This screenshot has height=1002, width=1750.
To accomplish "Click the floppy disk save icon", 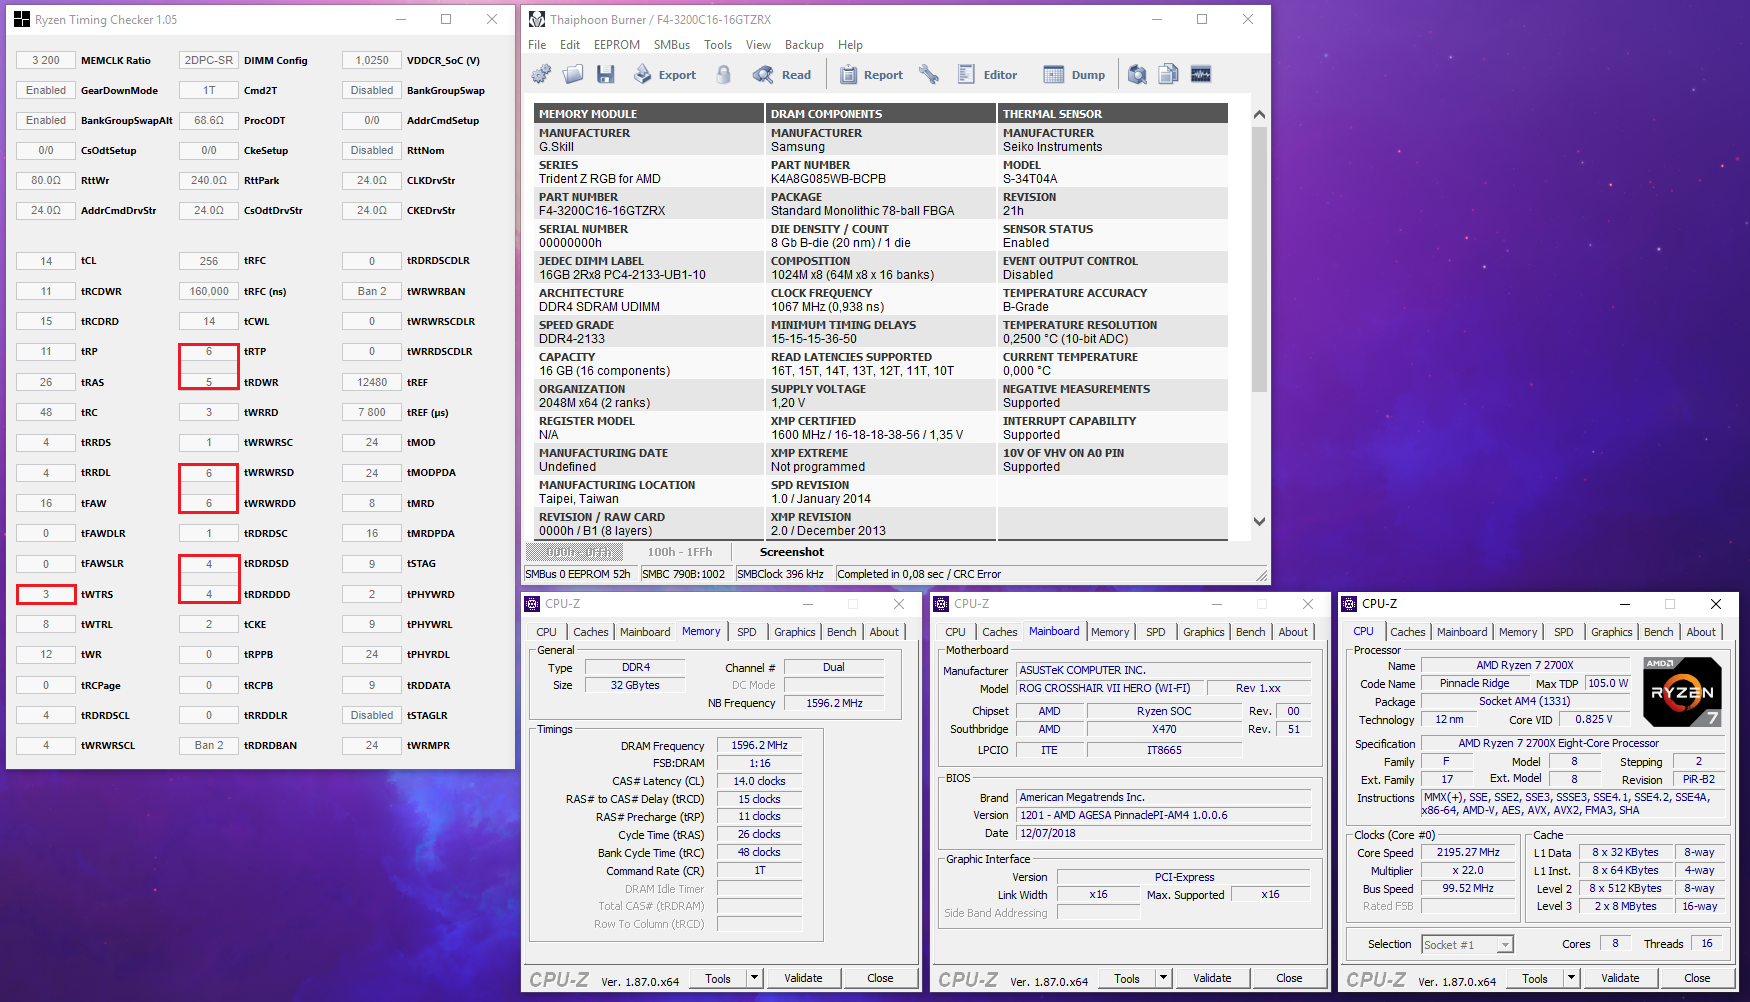I will click(x=605, y=74).
